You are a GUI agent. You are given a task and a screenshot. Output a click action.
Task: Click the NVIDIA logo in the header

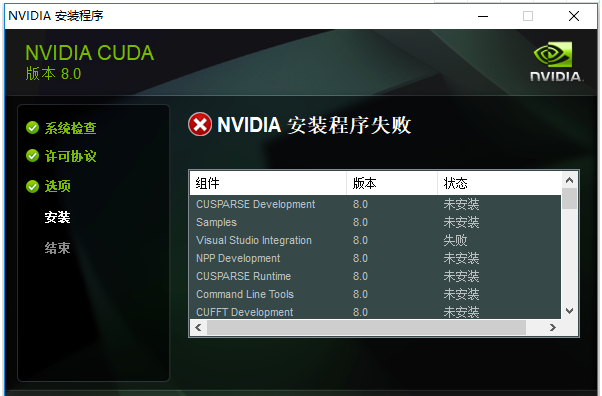point(556,62)
